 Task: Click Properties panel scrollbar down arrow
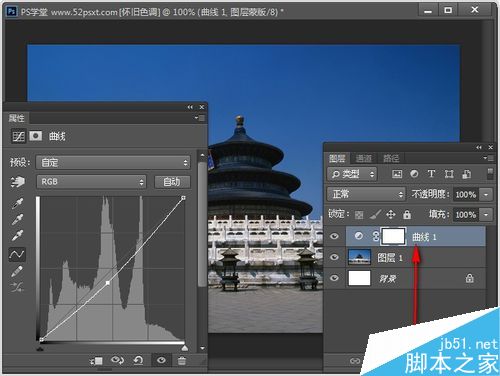[x=202, y=348]
